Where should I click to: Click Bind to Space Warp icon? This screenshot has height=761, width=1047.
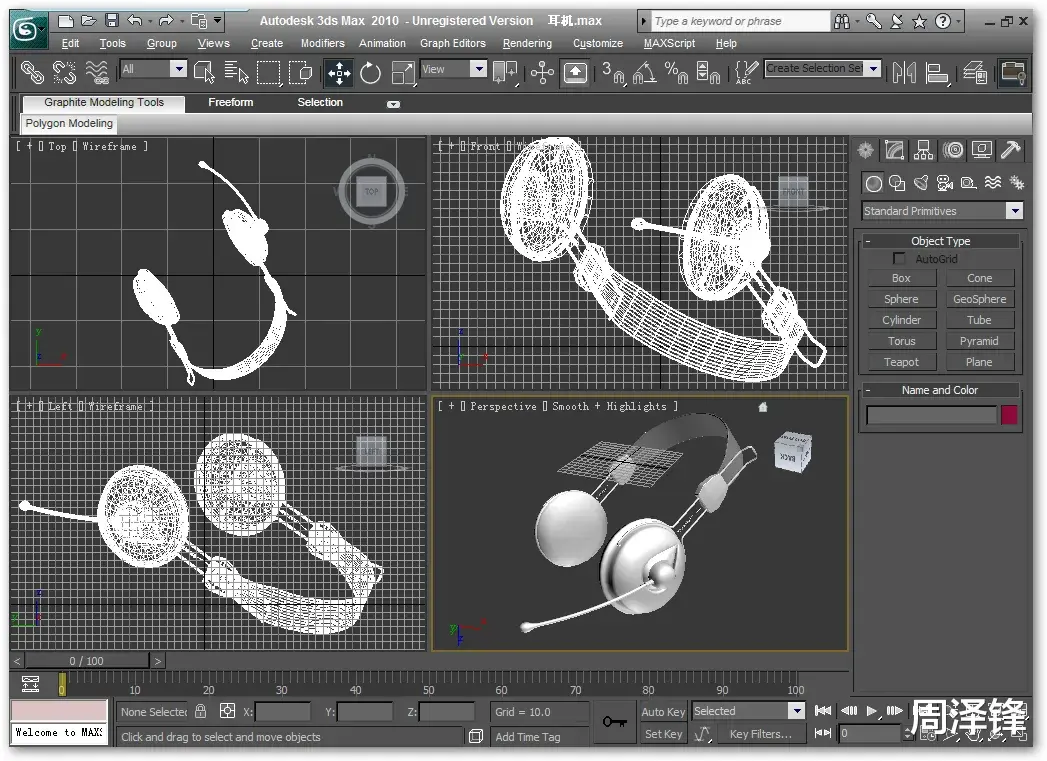[x=97, y=72]
